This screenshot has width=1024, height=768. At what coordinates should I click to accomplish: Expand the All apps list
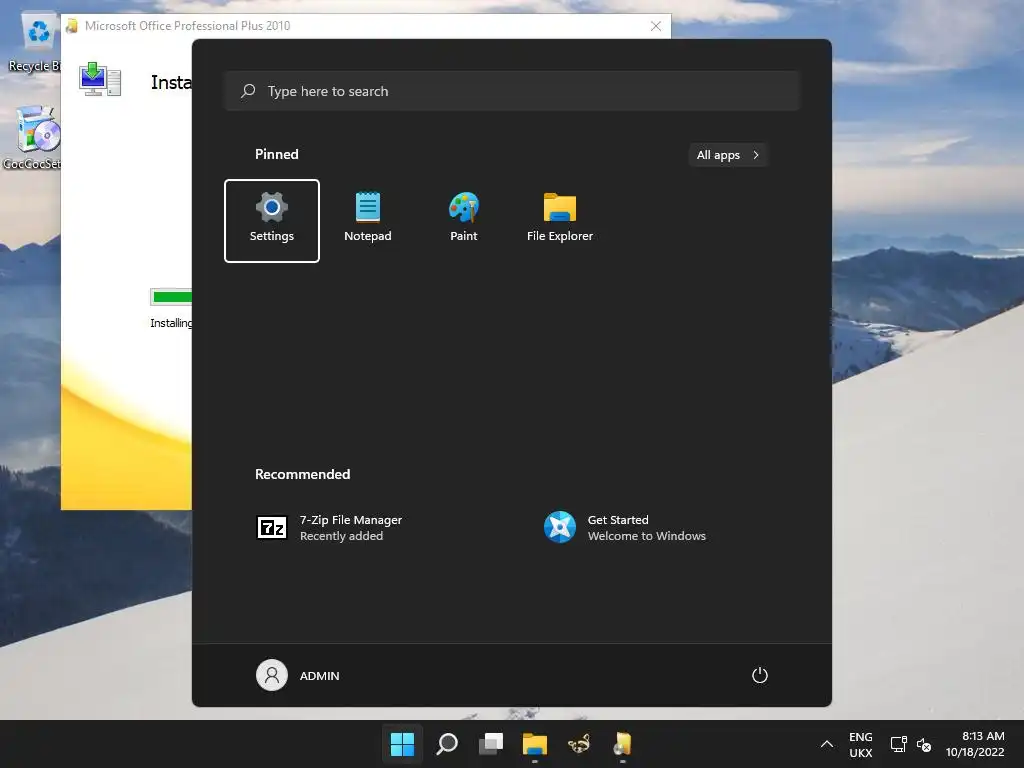(728, 155)
